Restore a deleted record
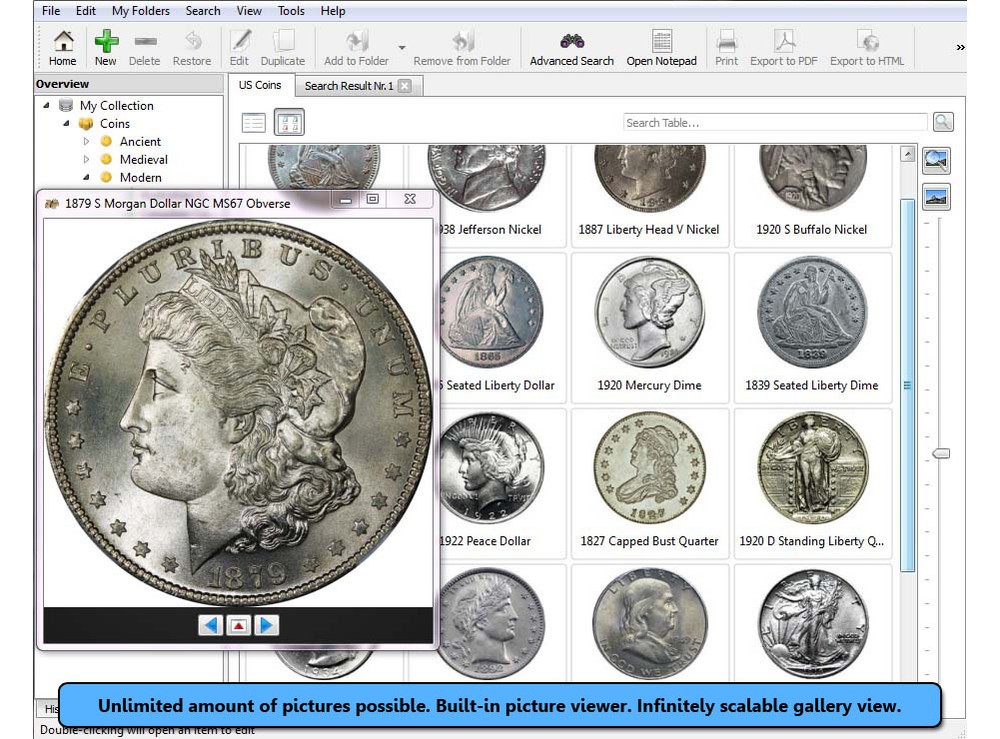The height and width of the screenshot is (739, 1000). click(192, 47)
